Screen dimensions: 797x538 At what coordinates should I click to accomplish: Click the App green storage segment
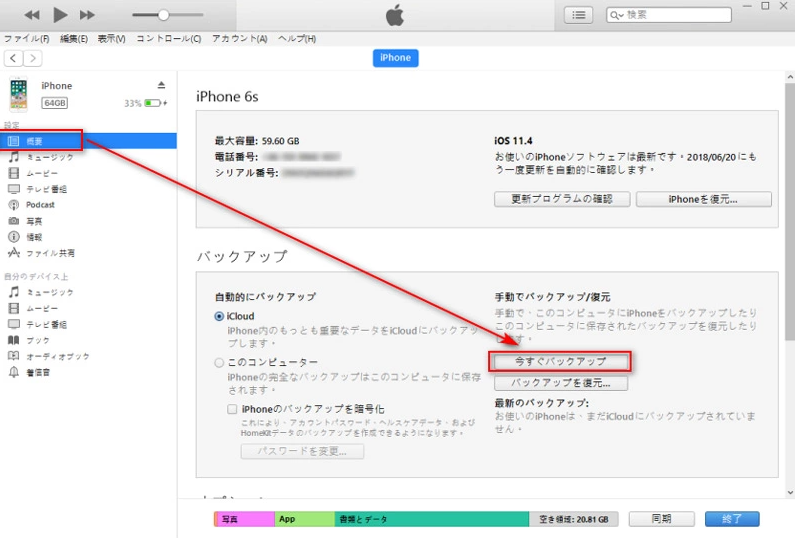(304, 519)
